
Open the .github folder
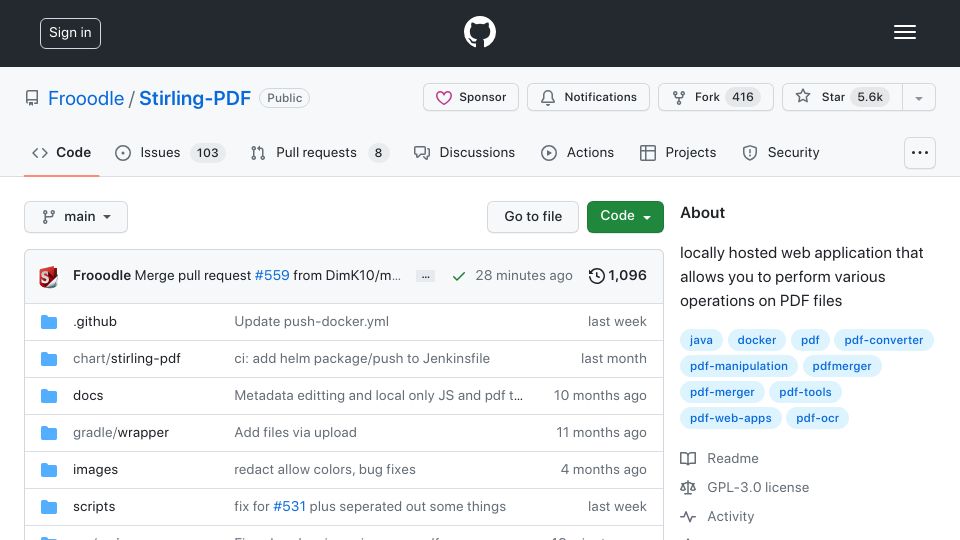pyautogui.click(x=95, y=321)
